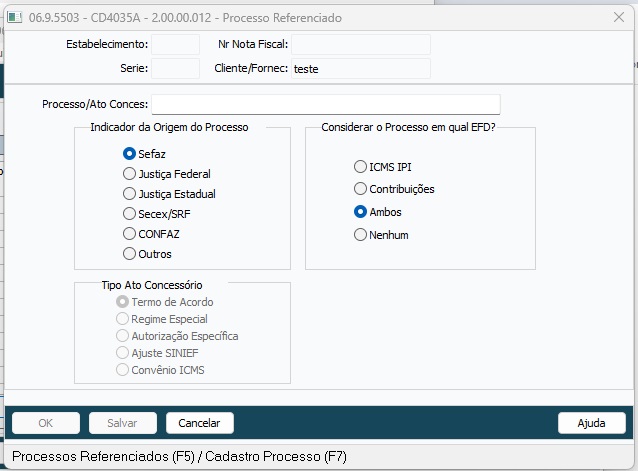
Task: Close the Processo Referenciado dialog
Action: (619, 17)
